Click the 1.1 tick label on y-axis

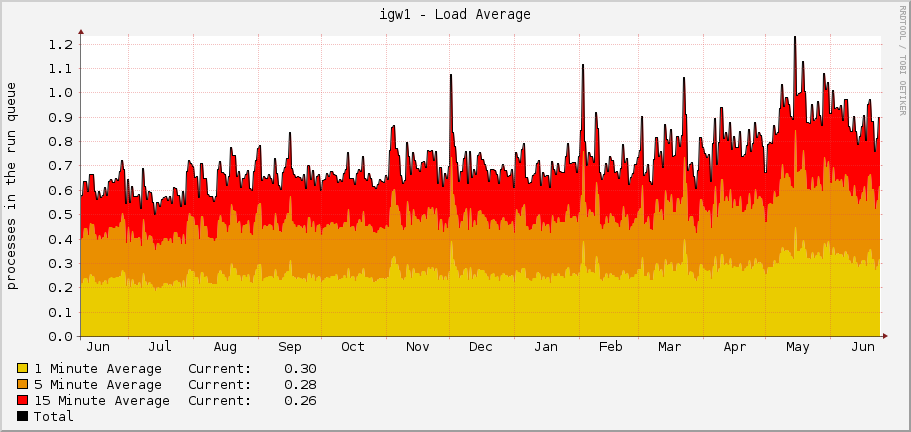(x=61, y=69)
